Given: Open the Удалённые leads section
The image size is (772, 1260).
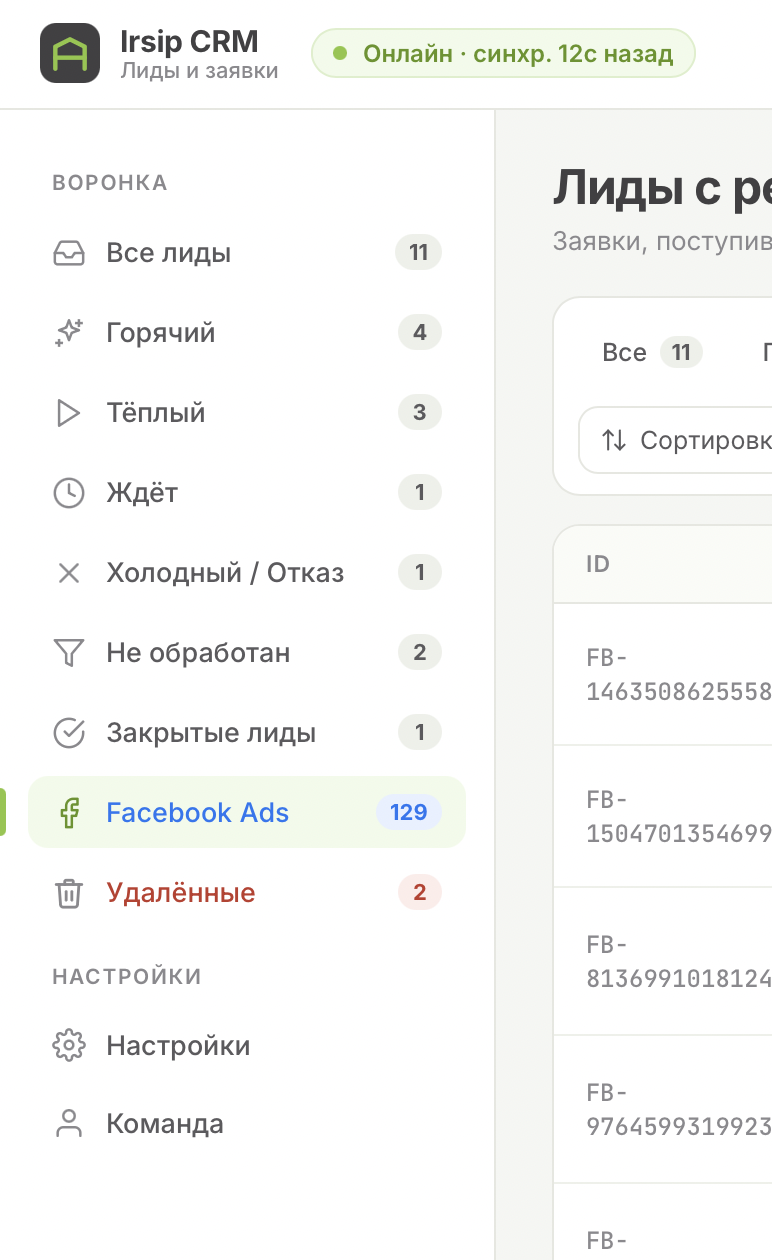Looking at the screenshot, I should (x=181, y=893).
